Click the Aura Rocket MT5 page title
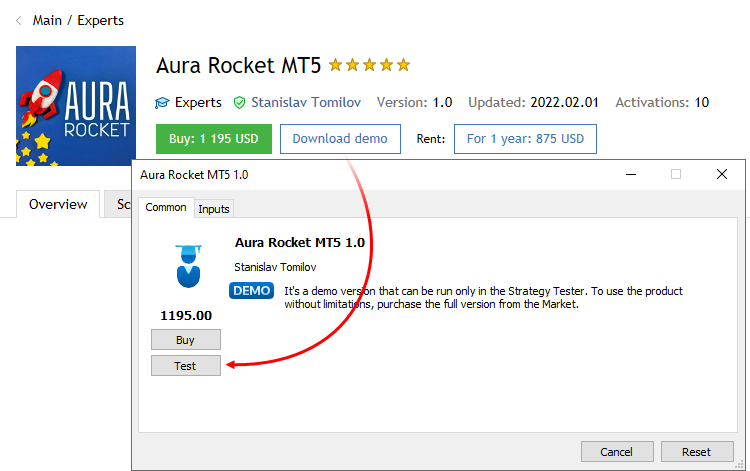The height and width of the screenshot is (471, 750). [238, 66]
